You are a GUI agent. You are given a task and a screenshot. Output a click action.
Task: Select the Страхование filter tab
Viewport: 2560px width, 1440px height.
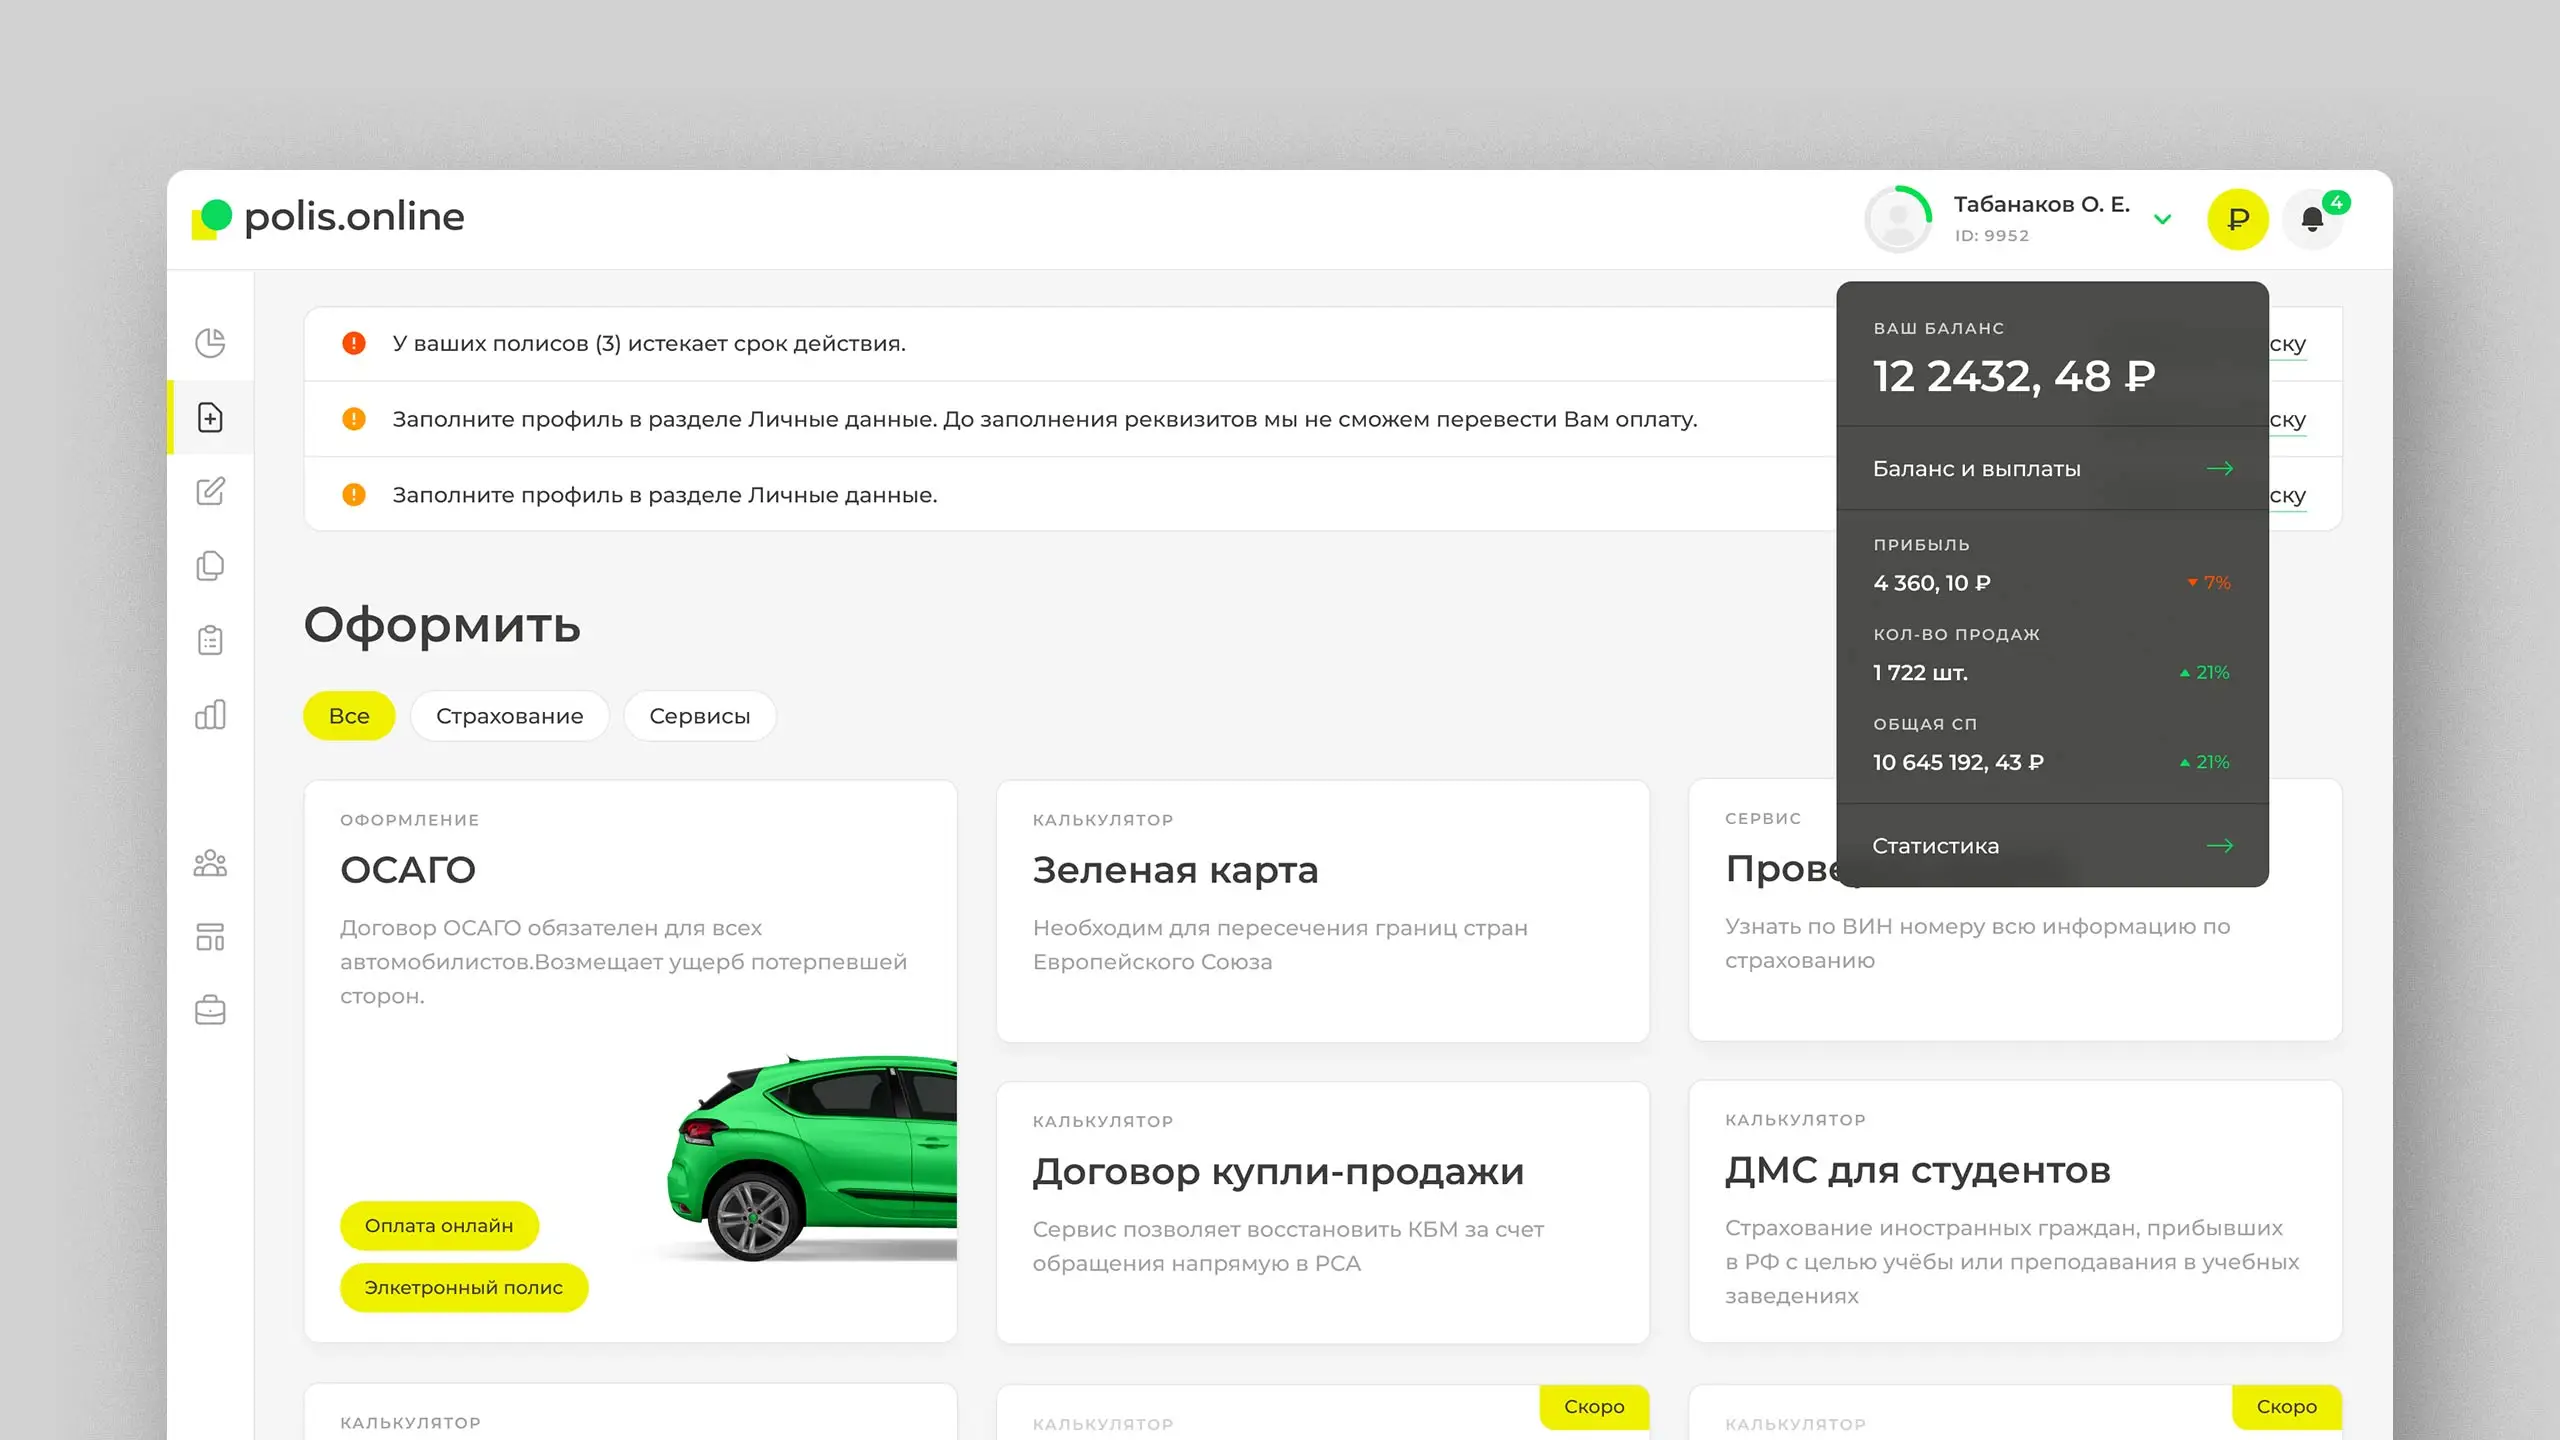pyautogui.click(x=509, y=716)
